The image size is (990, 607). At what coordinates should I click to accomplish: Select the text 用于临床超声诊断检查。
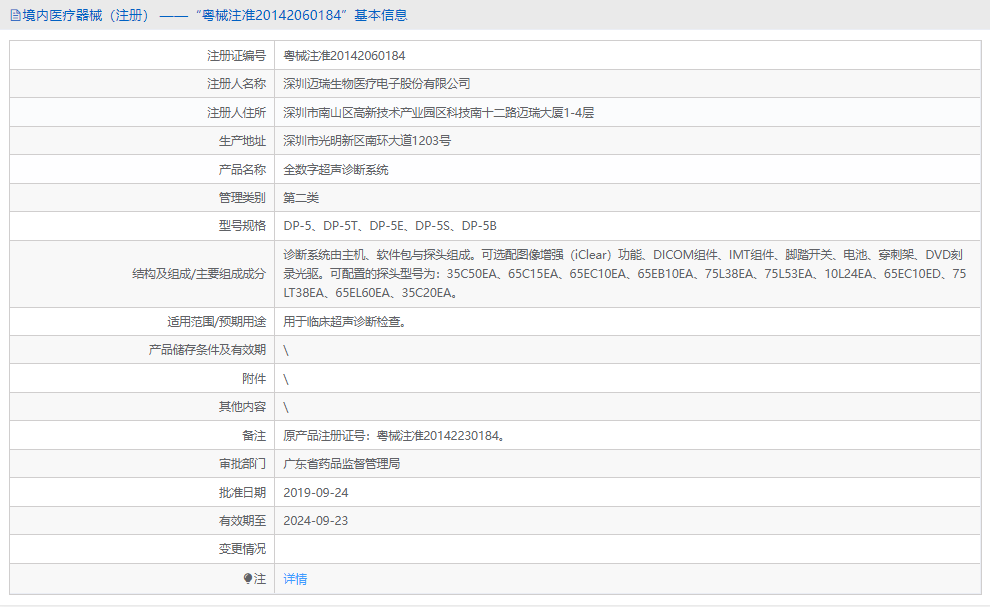coord(344,322)
